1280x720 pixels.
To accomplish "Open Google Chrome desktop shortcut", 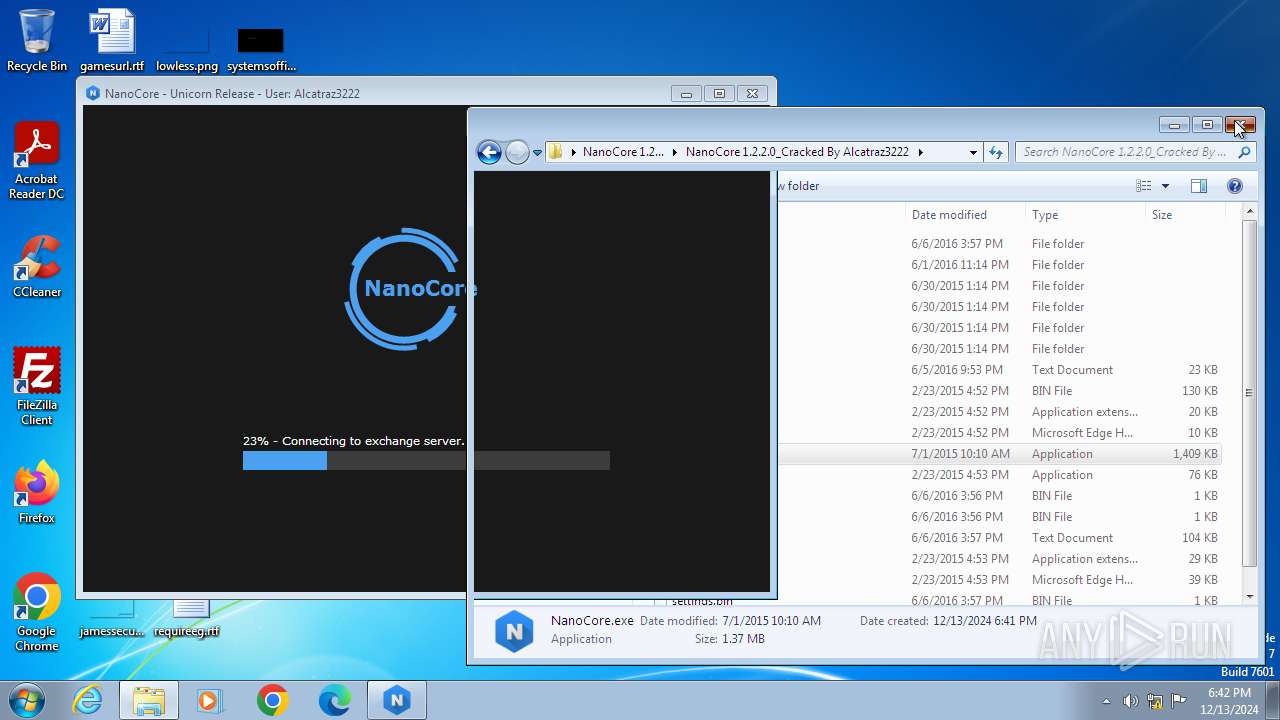I will 37,612.
